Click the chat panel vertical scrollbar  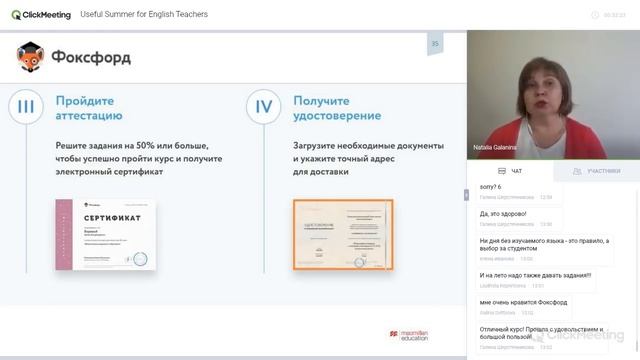pos(636,269)
